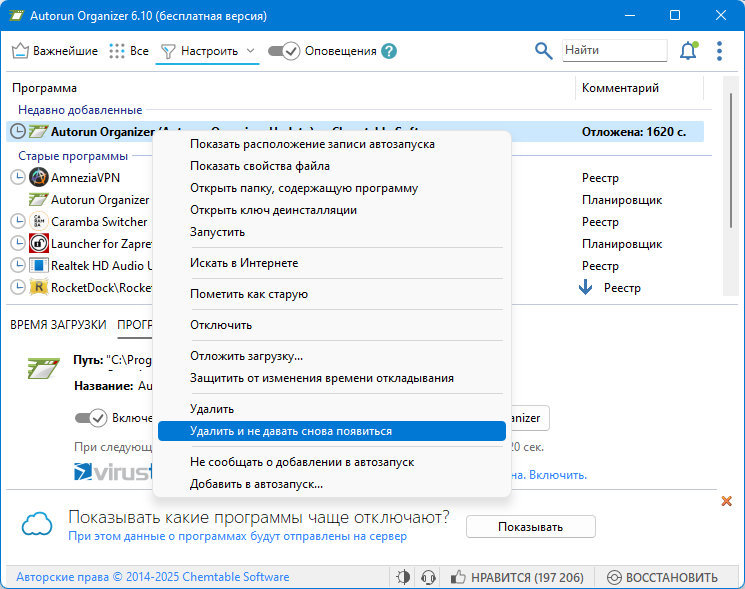Click the data-sending notice link in the banner
The image size is (745, 589).
pos(238,536)
